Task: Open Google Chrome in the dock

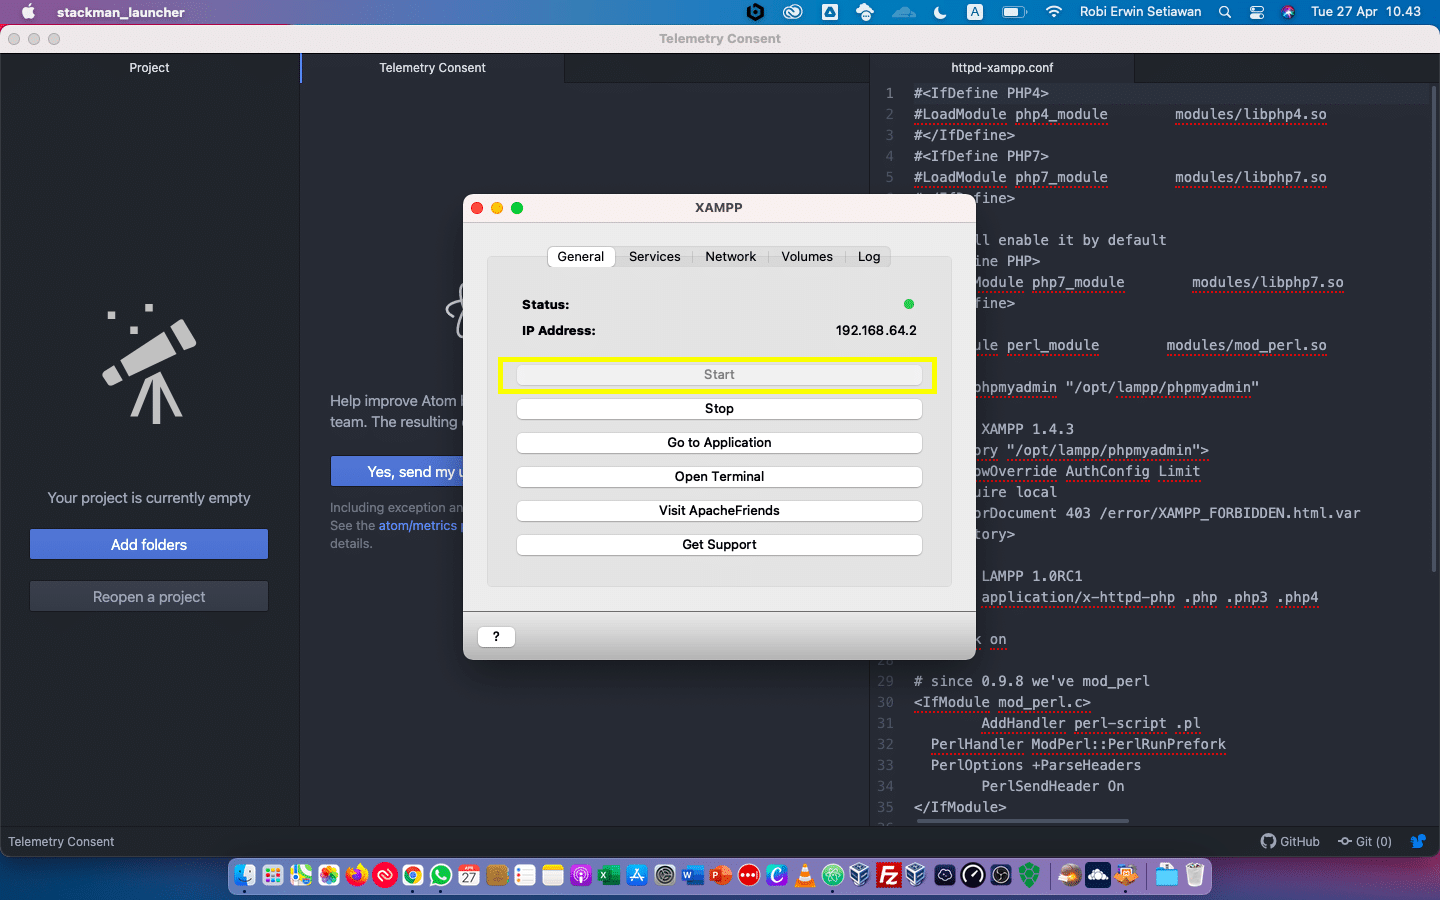Action: pyautogui.click(x=413, y=876)
